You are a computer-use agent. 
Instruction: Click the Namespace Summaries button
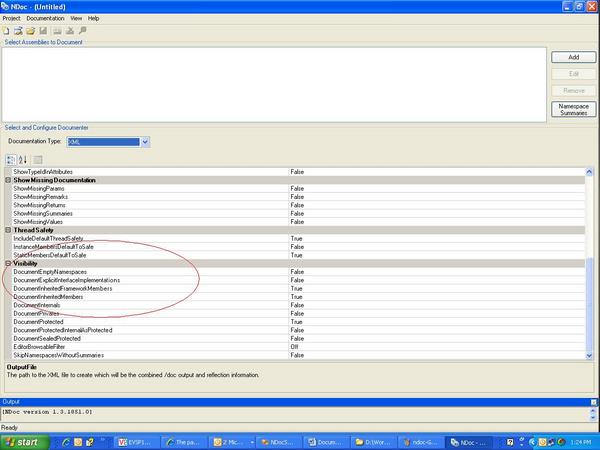pos(573,109)
